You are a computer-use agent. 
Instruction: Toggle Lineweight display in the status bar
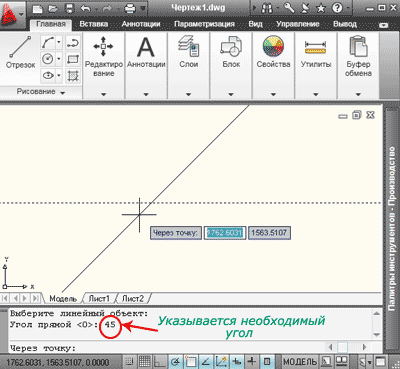click(x=252, y=361)
